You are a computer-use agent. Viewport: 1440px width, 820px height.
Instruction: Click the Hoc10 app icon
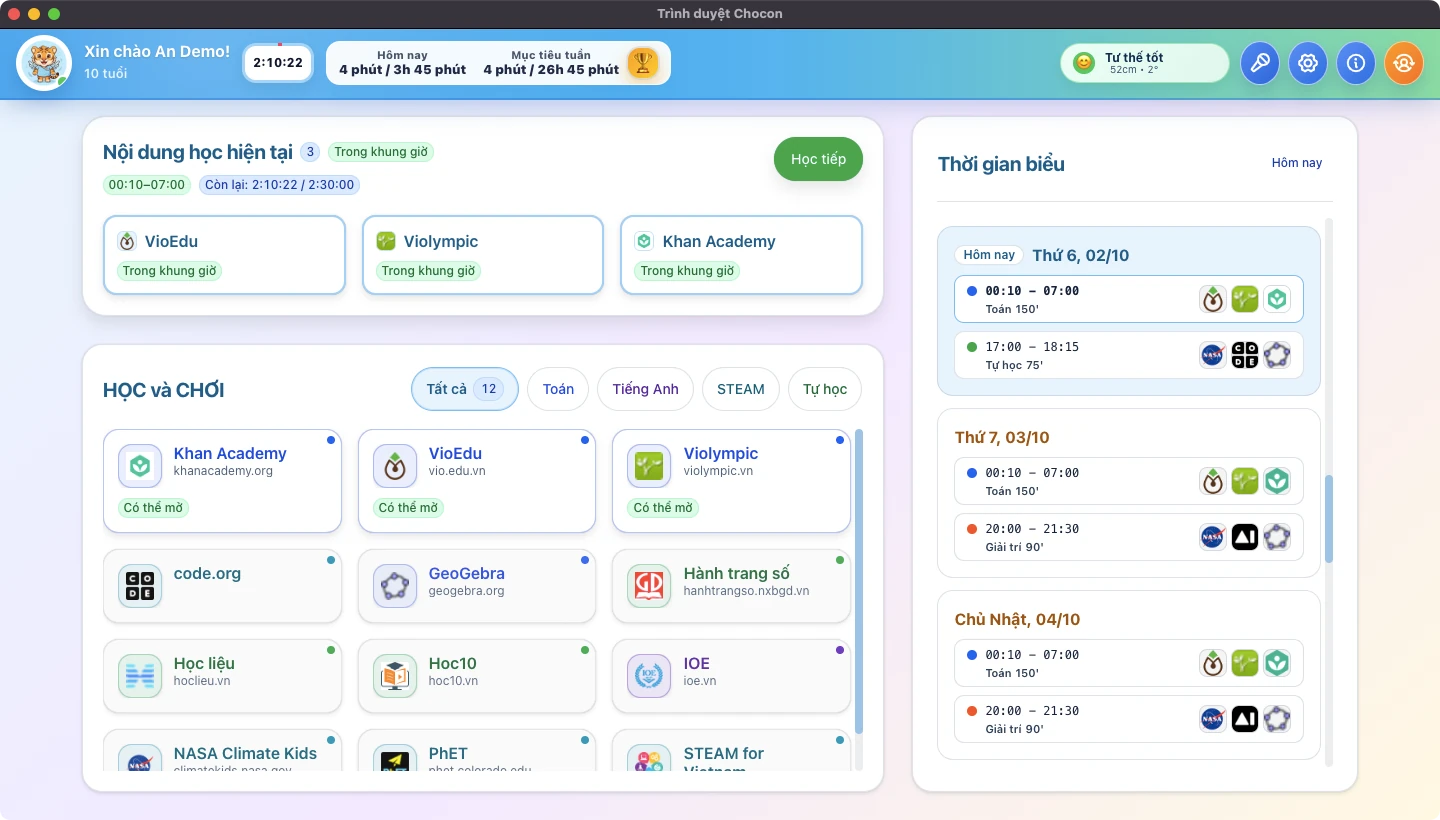pos(395,676)
